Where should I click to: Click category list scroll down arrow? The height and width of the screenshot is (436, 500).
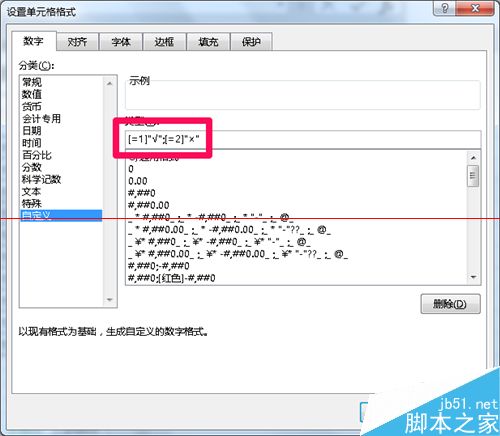[109, 300]
